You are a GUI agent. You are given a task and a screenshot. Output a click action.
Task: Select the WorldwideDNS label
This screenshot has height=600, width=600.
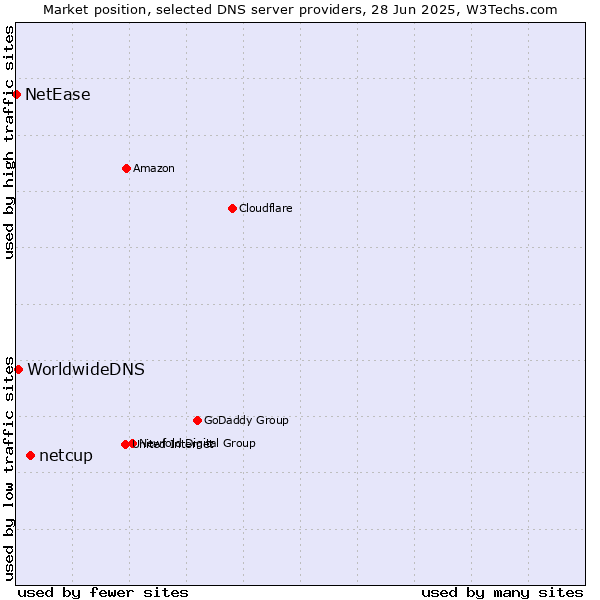click(x=86, y=370)
